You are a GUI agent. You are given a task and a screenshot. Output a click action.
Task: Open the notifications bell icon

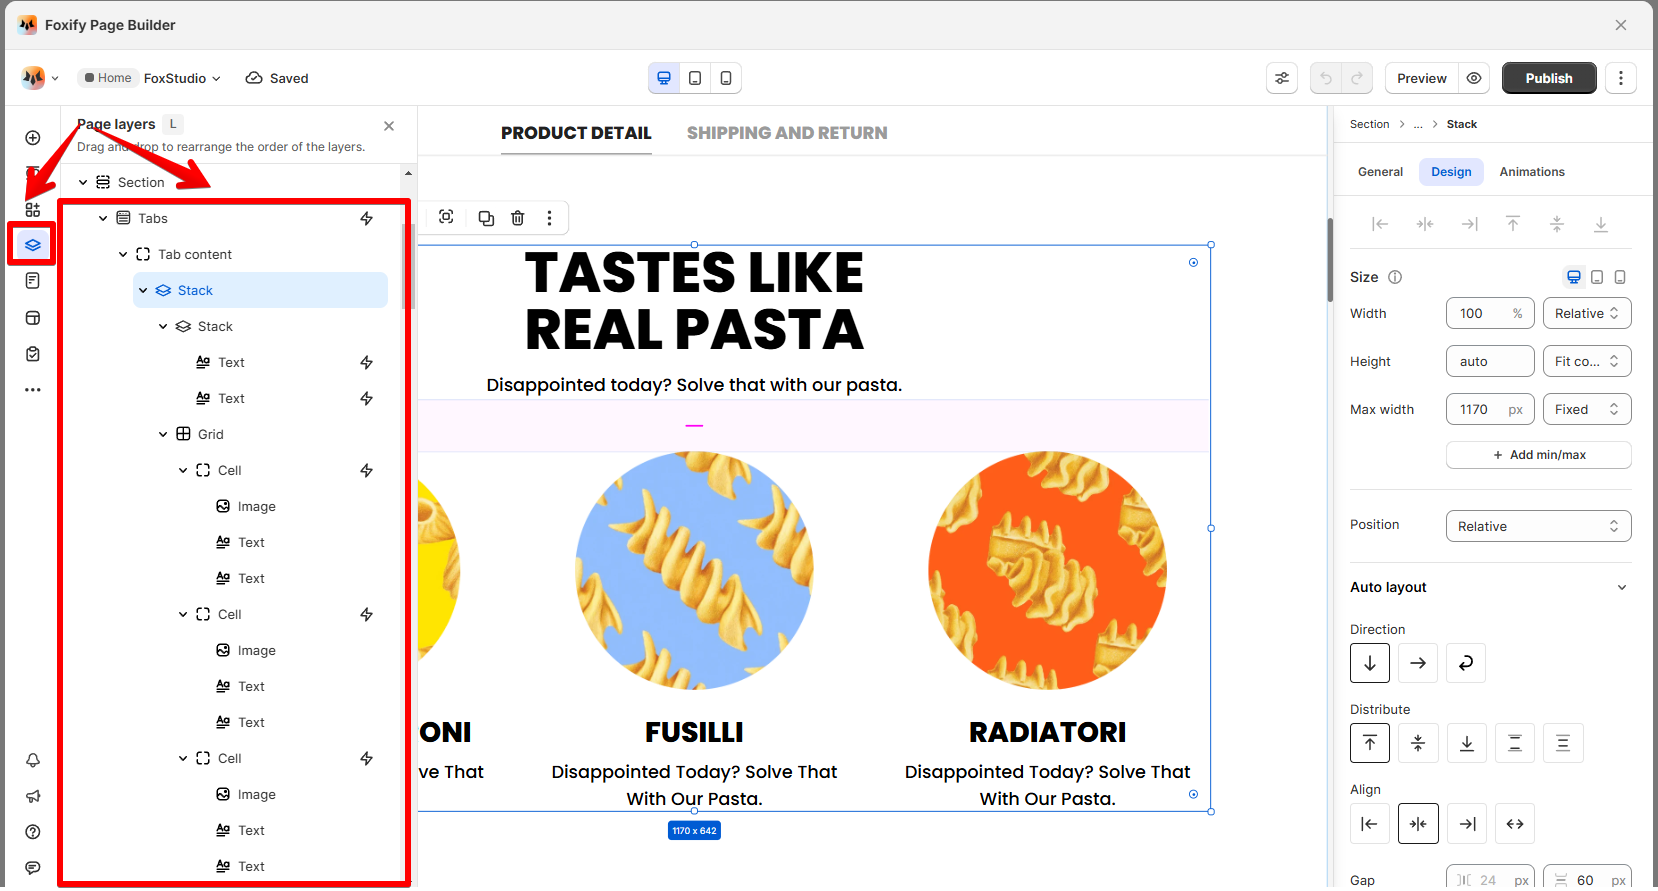33,760
